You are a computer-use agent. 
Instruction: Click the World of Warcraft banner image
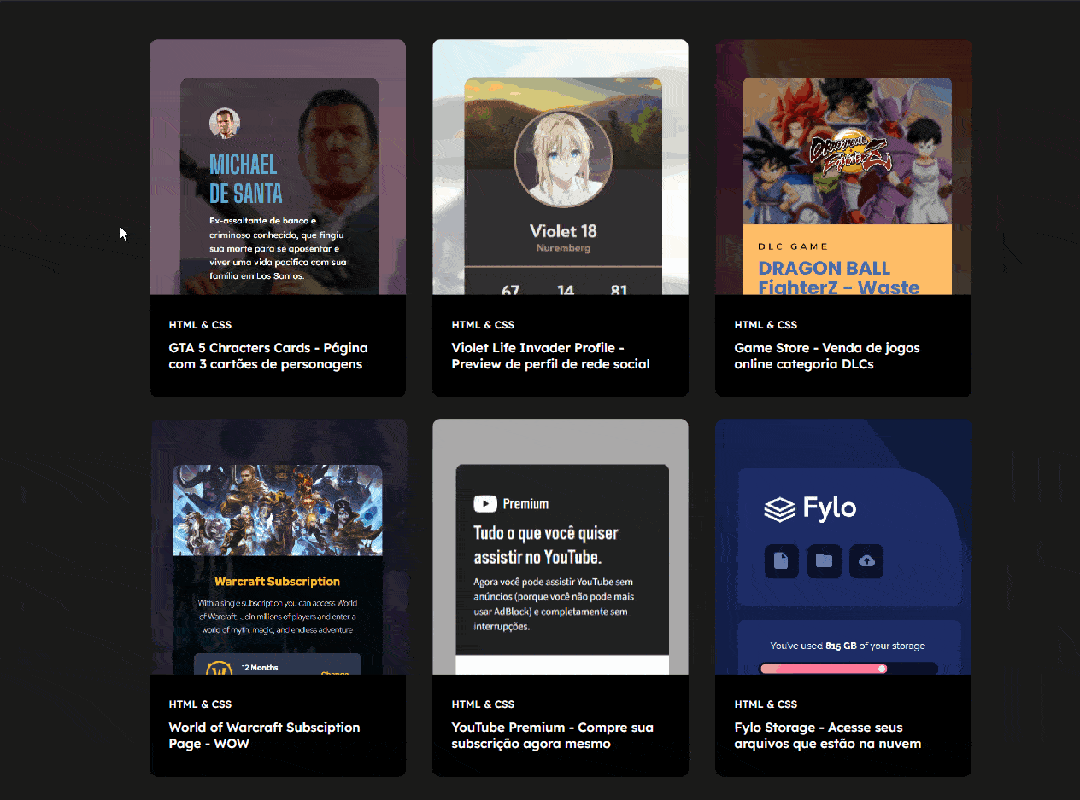click(278, 510)
